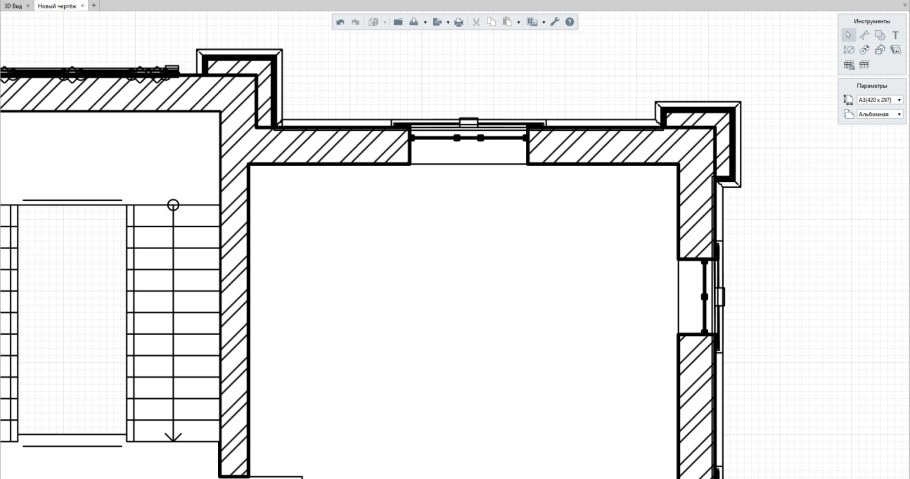
Task: Click the open folder icon
Action: click(398, 21)
